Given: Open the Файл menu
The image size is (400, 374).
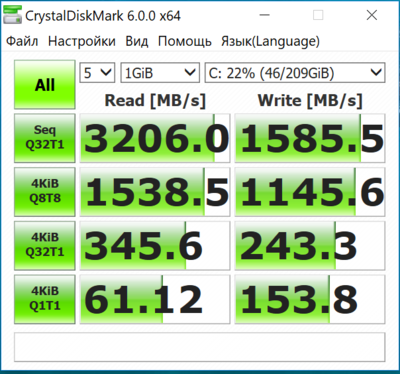Looking at the screenshot, I should click(x=22, y=41).
